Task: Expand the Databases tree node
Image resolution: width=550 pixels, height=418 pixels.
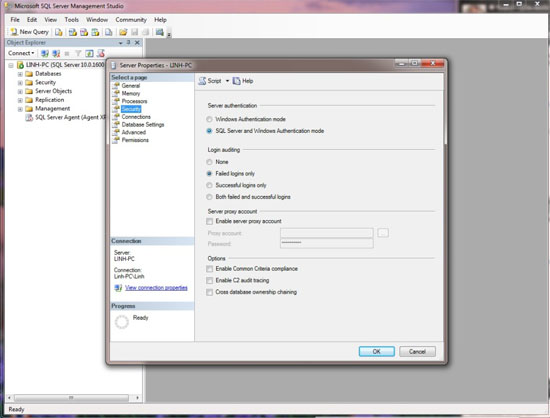Action: (20, 74)
